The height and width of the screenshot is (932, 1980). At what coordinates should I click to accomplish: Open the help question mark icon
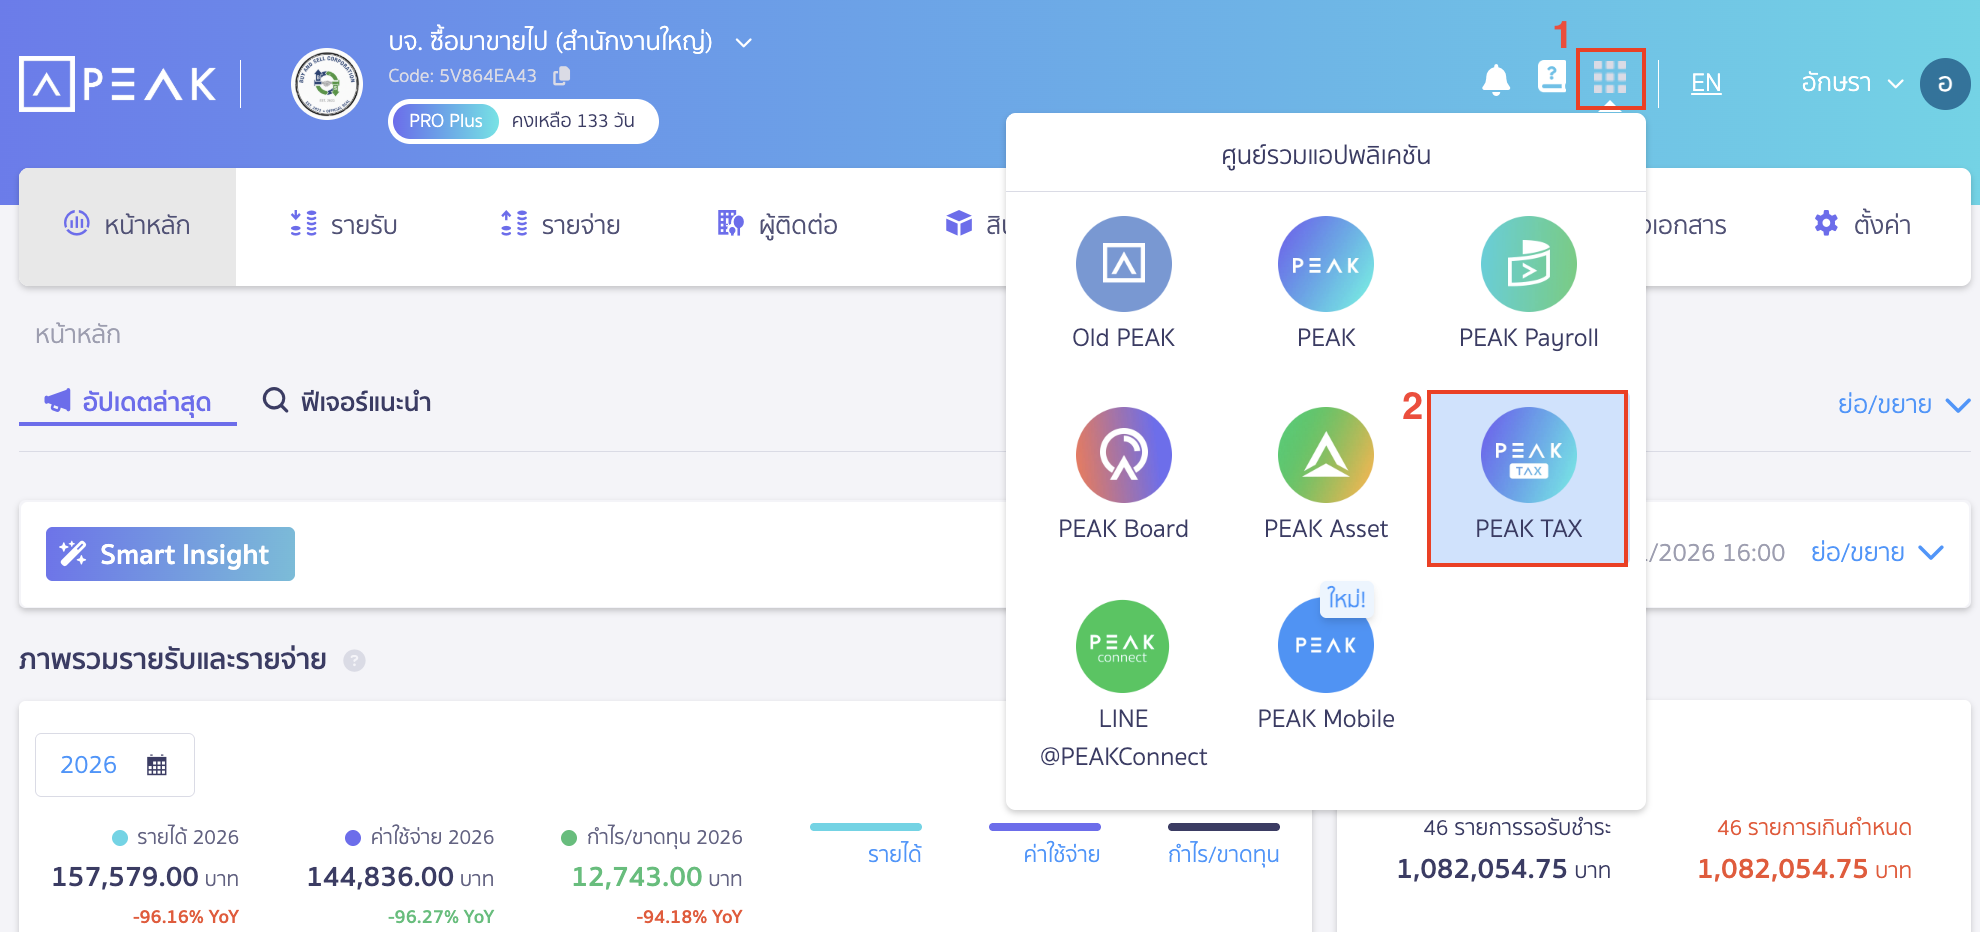[x=1551, y=78]
